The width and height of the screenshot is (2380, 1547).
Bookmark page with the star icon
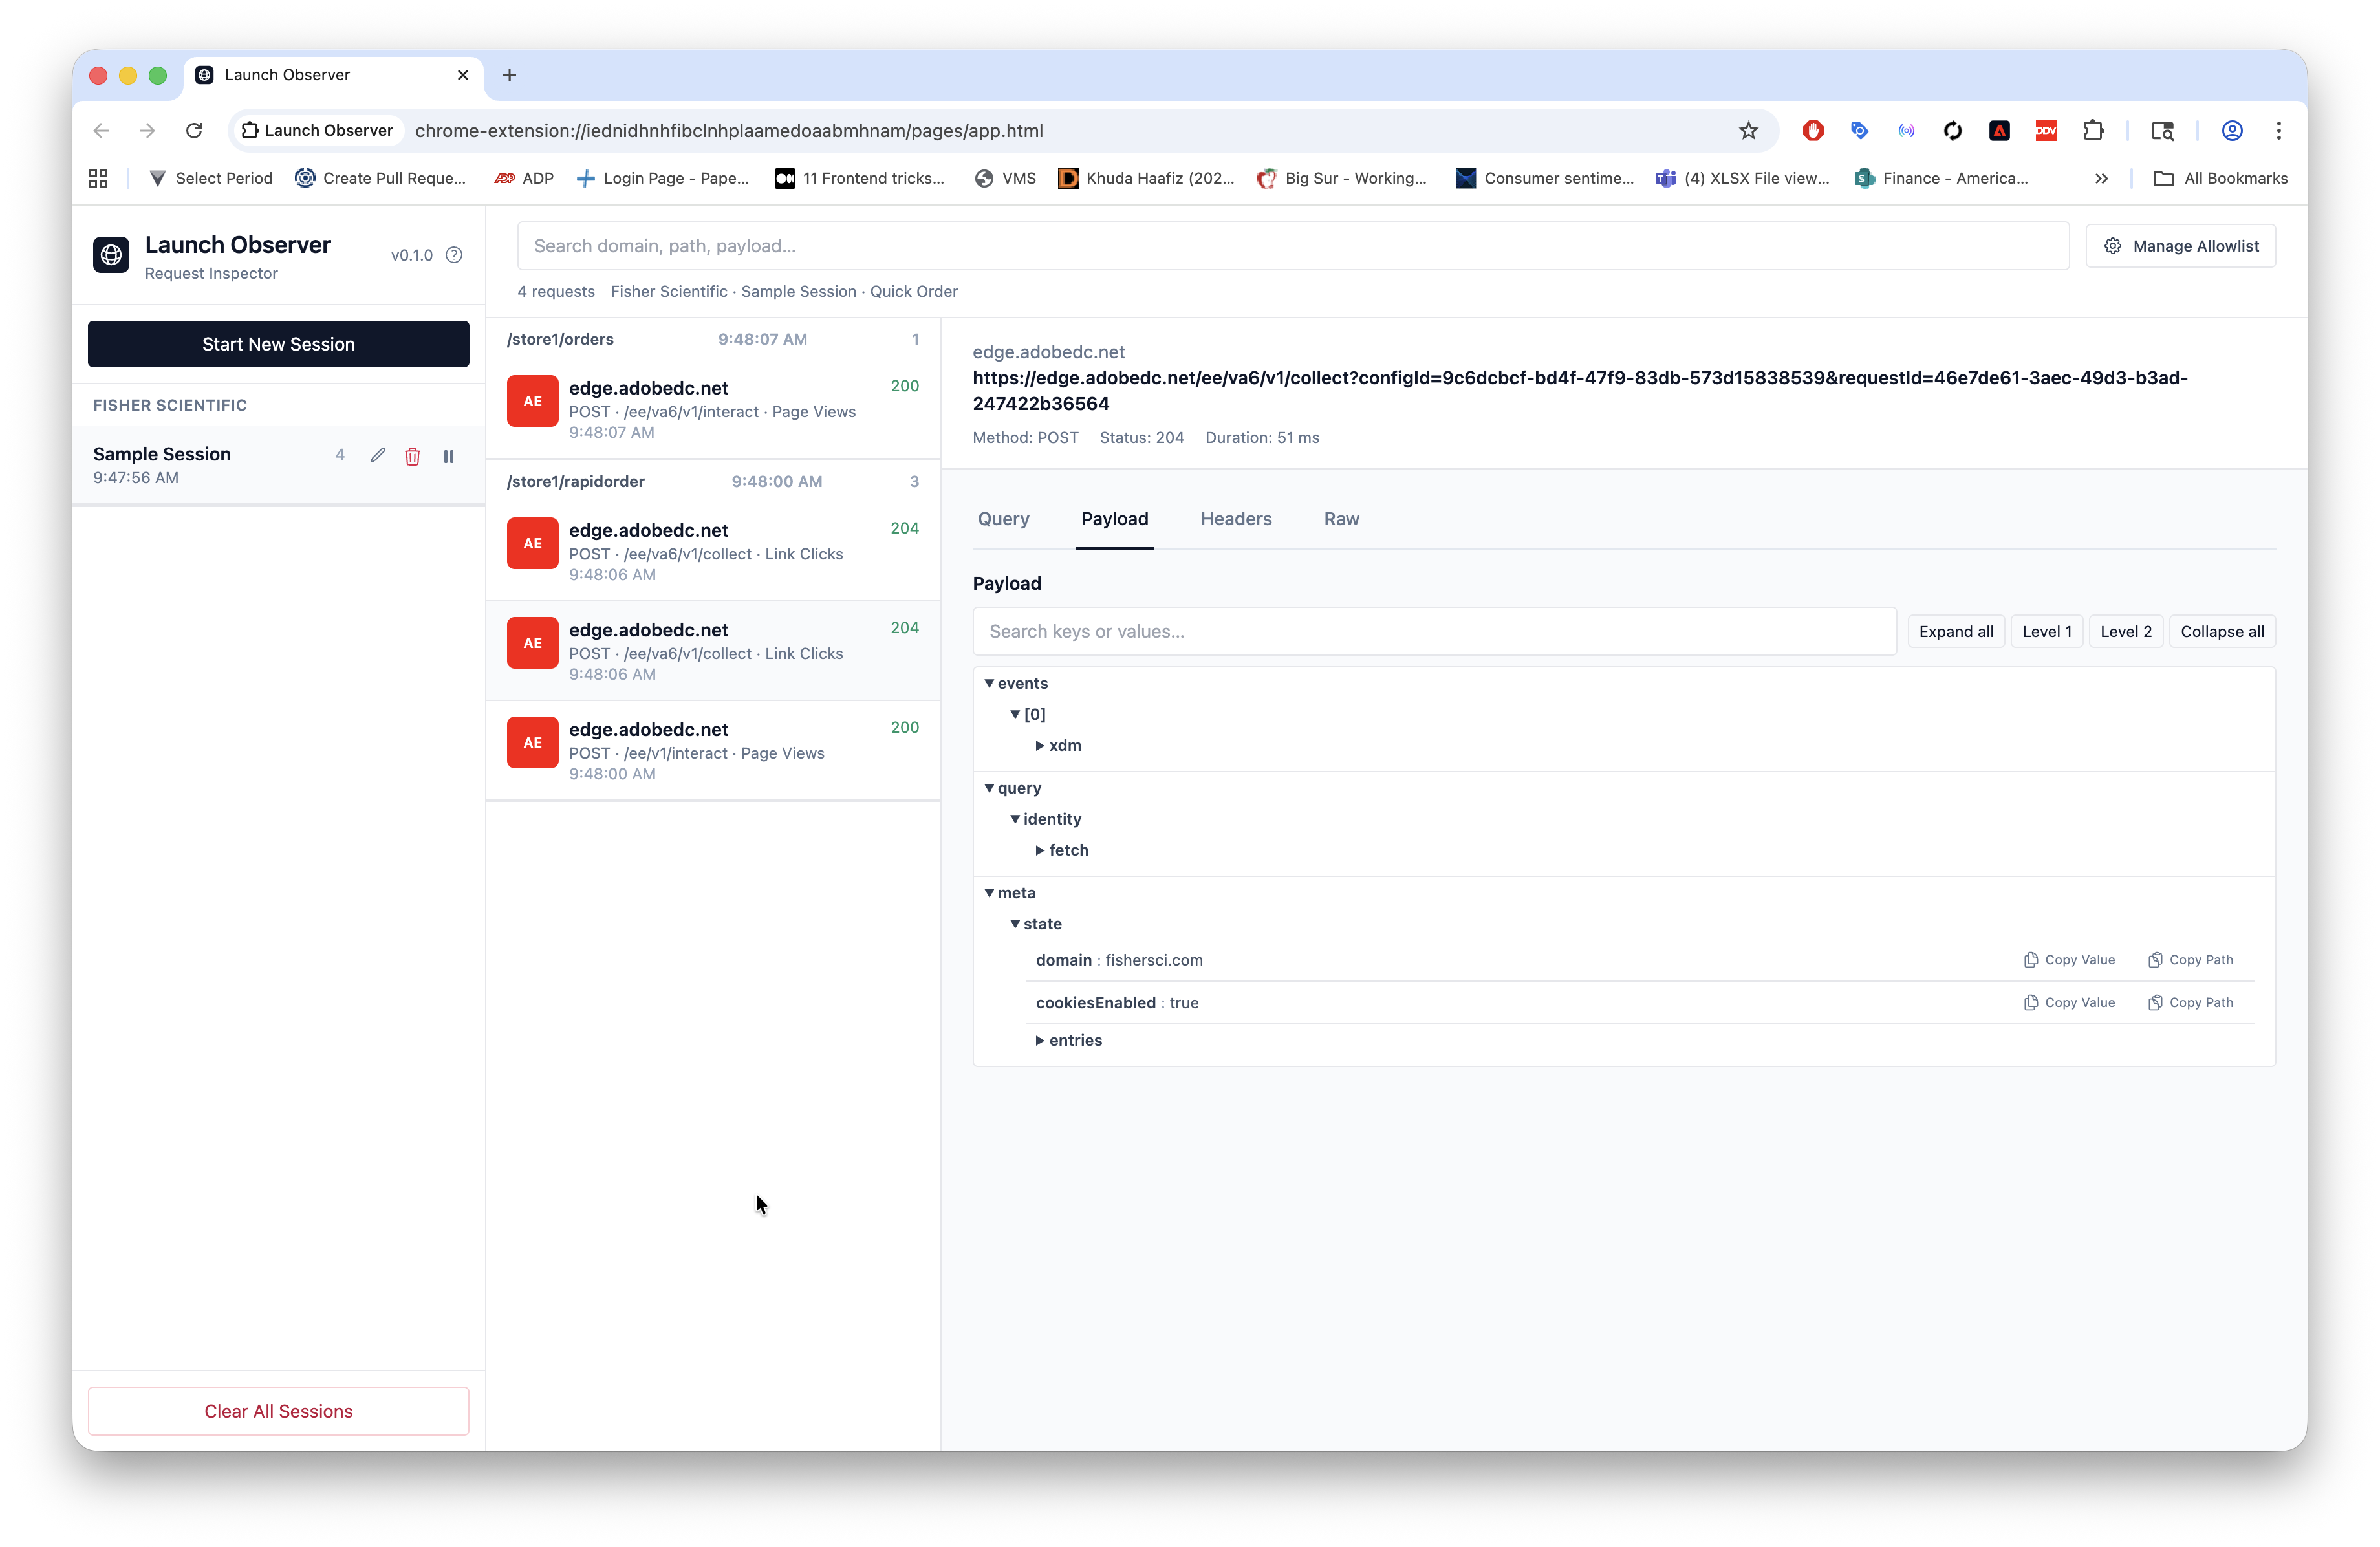(x=1747, y=131)
